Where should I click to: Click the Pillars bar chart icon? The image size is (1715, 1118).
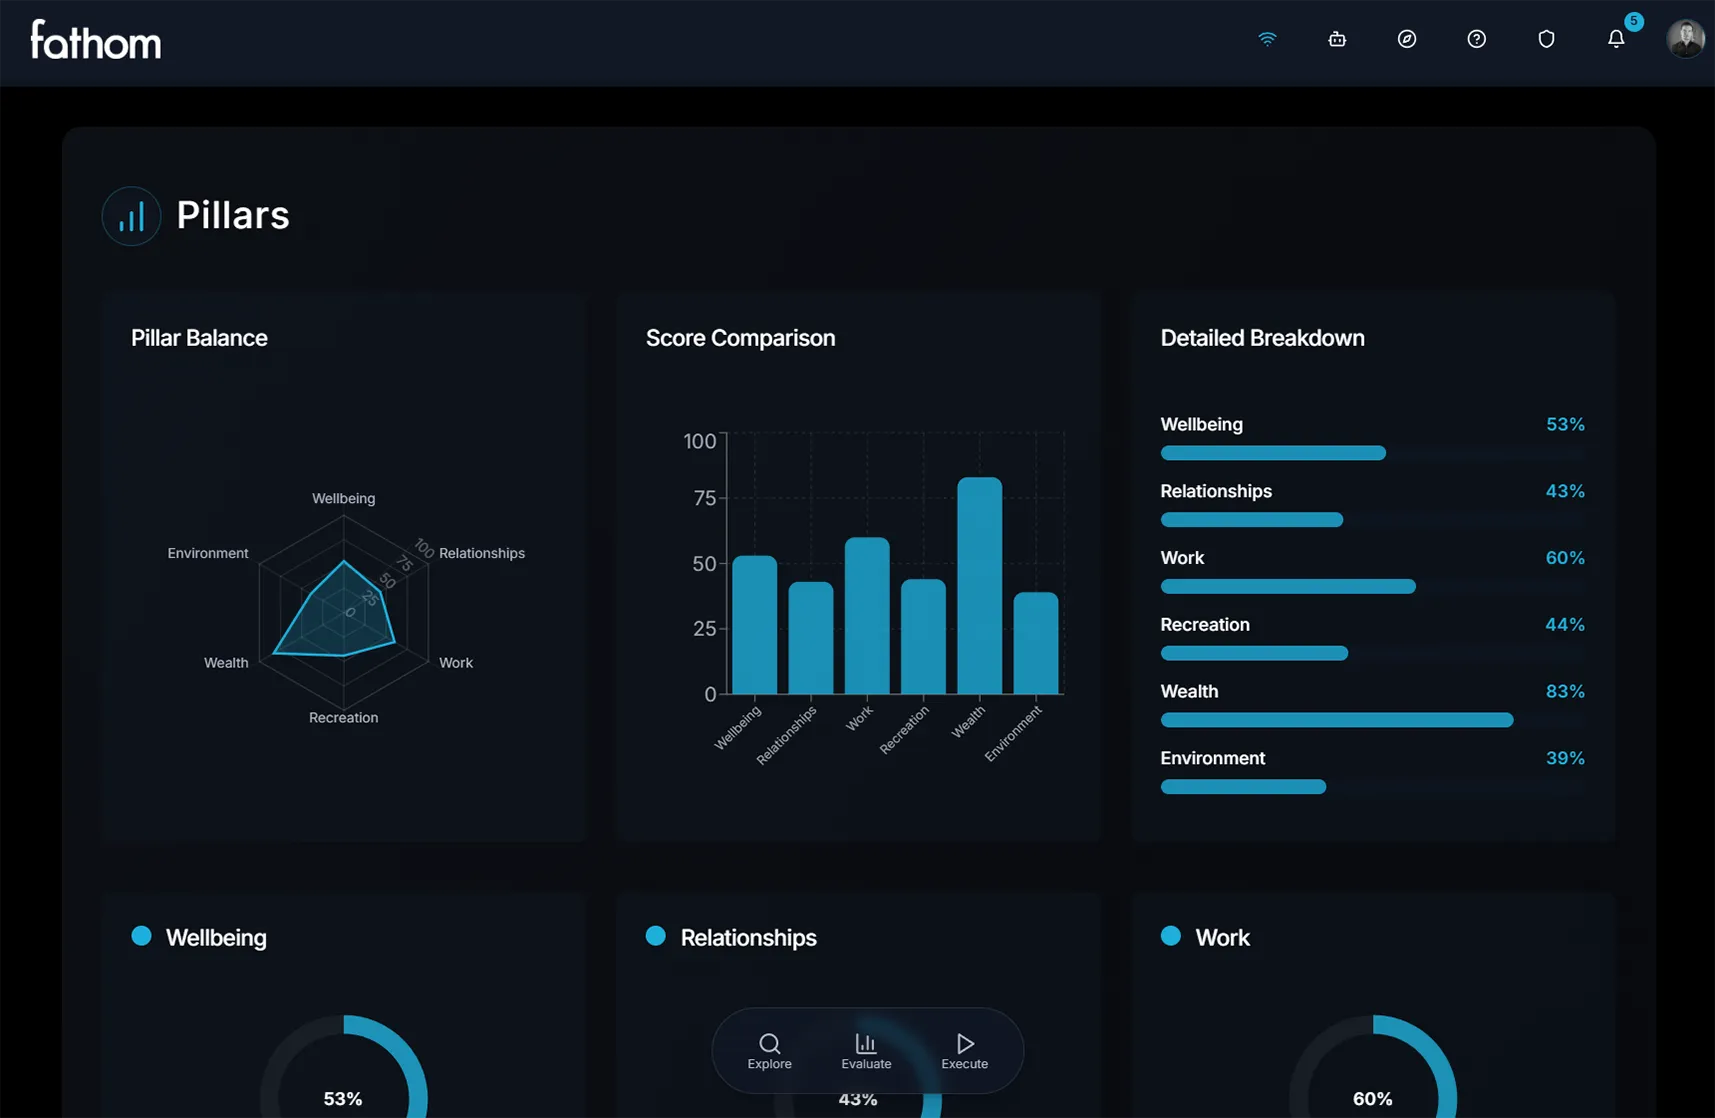[x=131, y=216]
